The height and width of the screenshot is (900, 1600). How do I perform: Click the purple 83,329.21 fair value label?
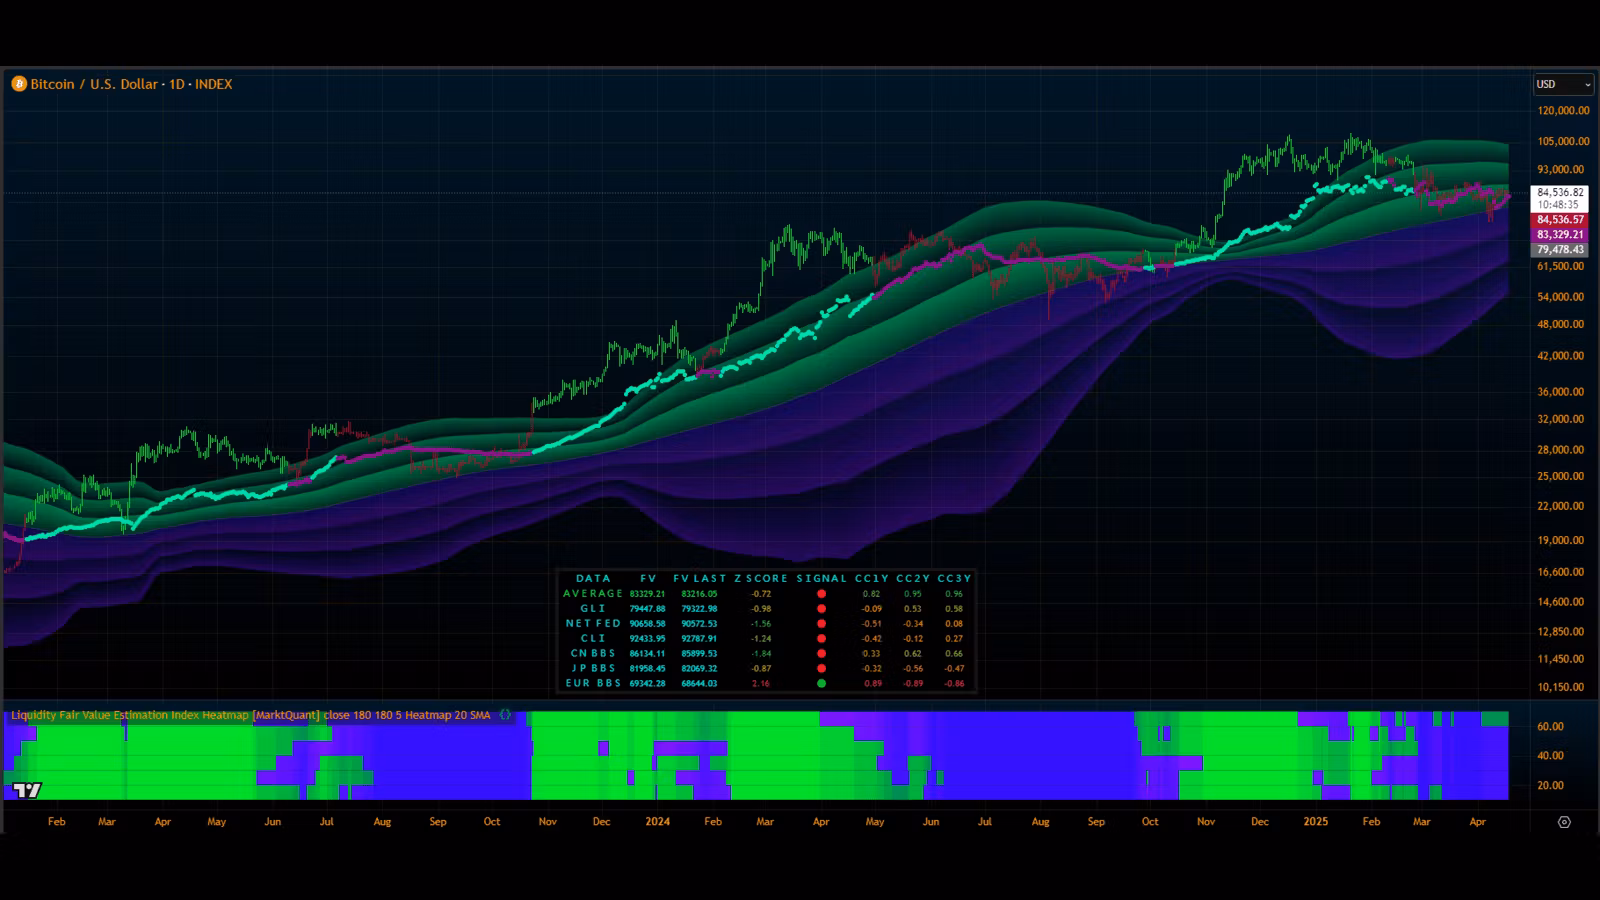(1560, 235)
